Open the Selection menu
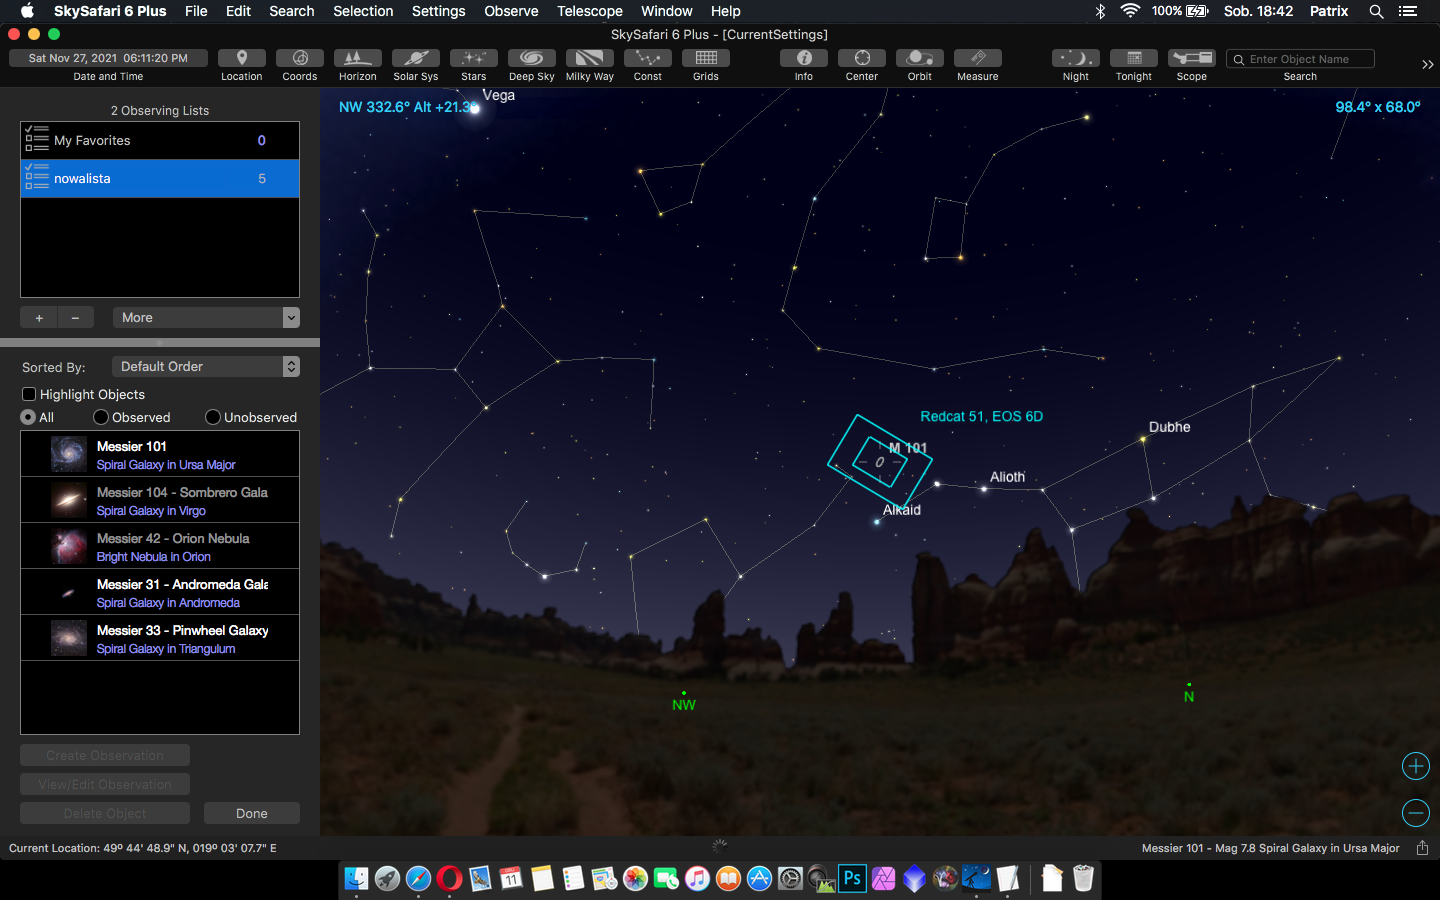1440x900 pixels. pyautogui.click(x=363, y=11)
